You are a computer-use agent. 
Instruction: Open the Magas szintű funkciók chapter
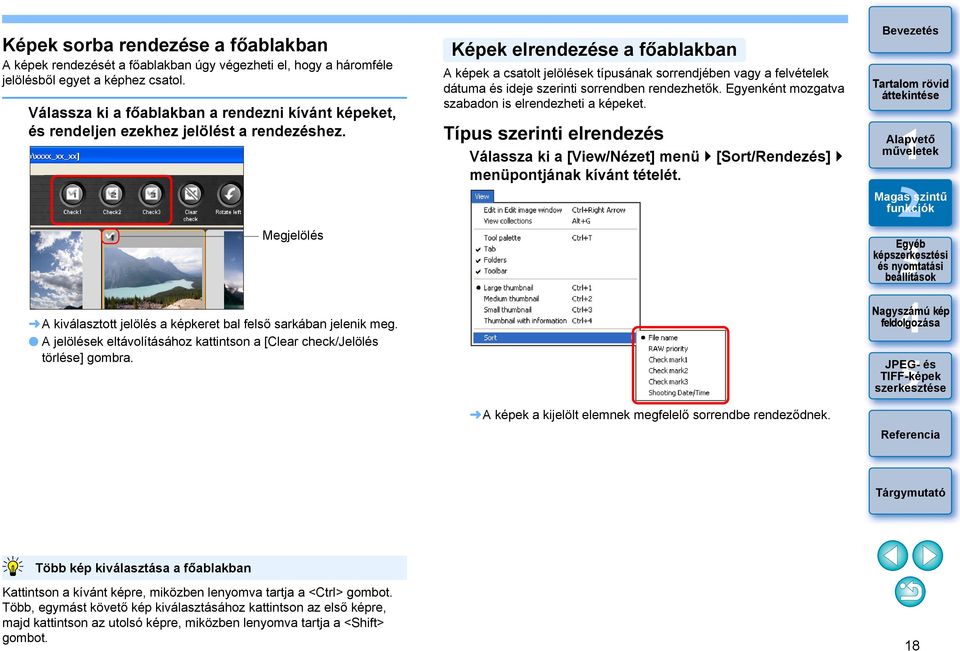pos(910,203)
